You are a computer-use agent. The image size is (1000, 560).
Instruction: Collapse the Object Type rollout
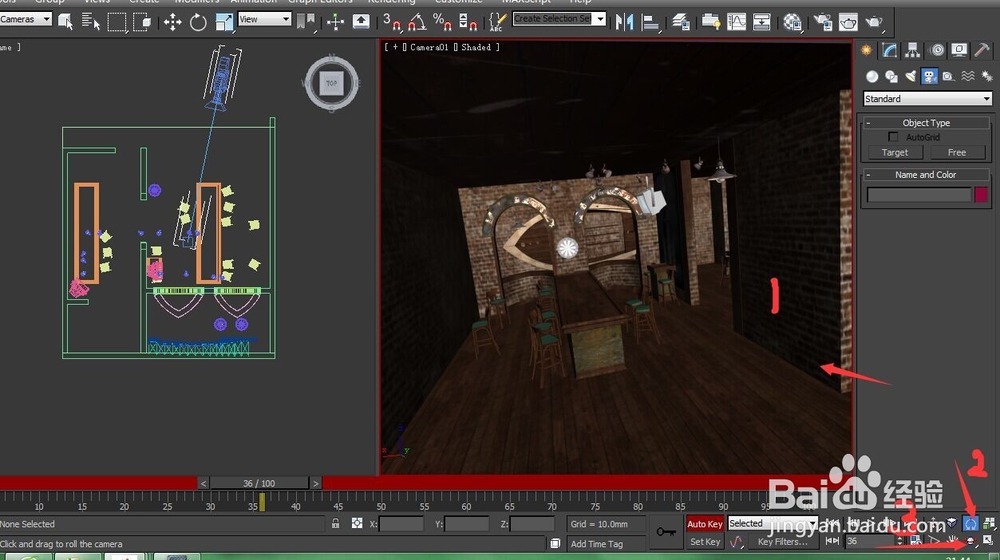point(926,122)
